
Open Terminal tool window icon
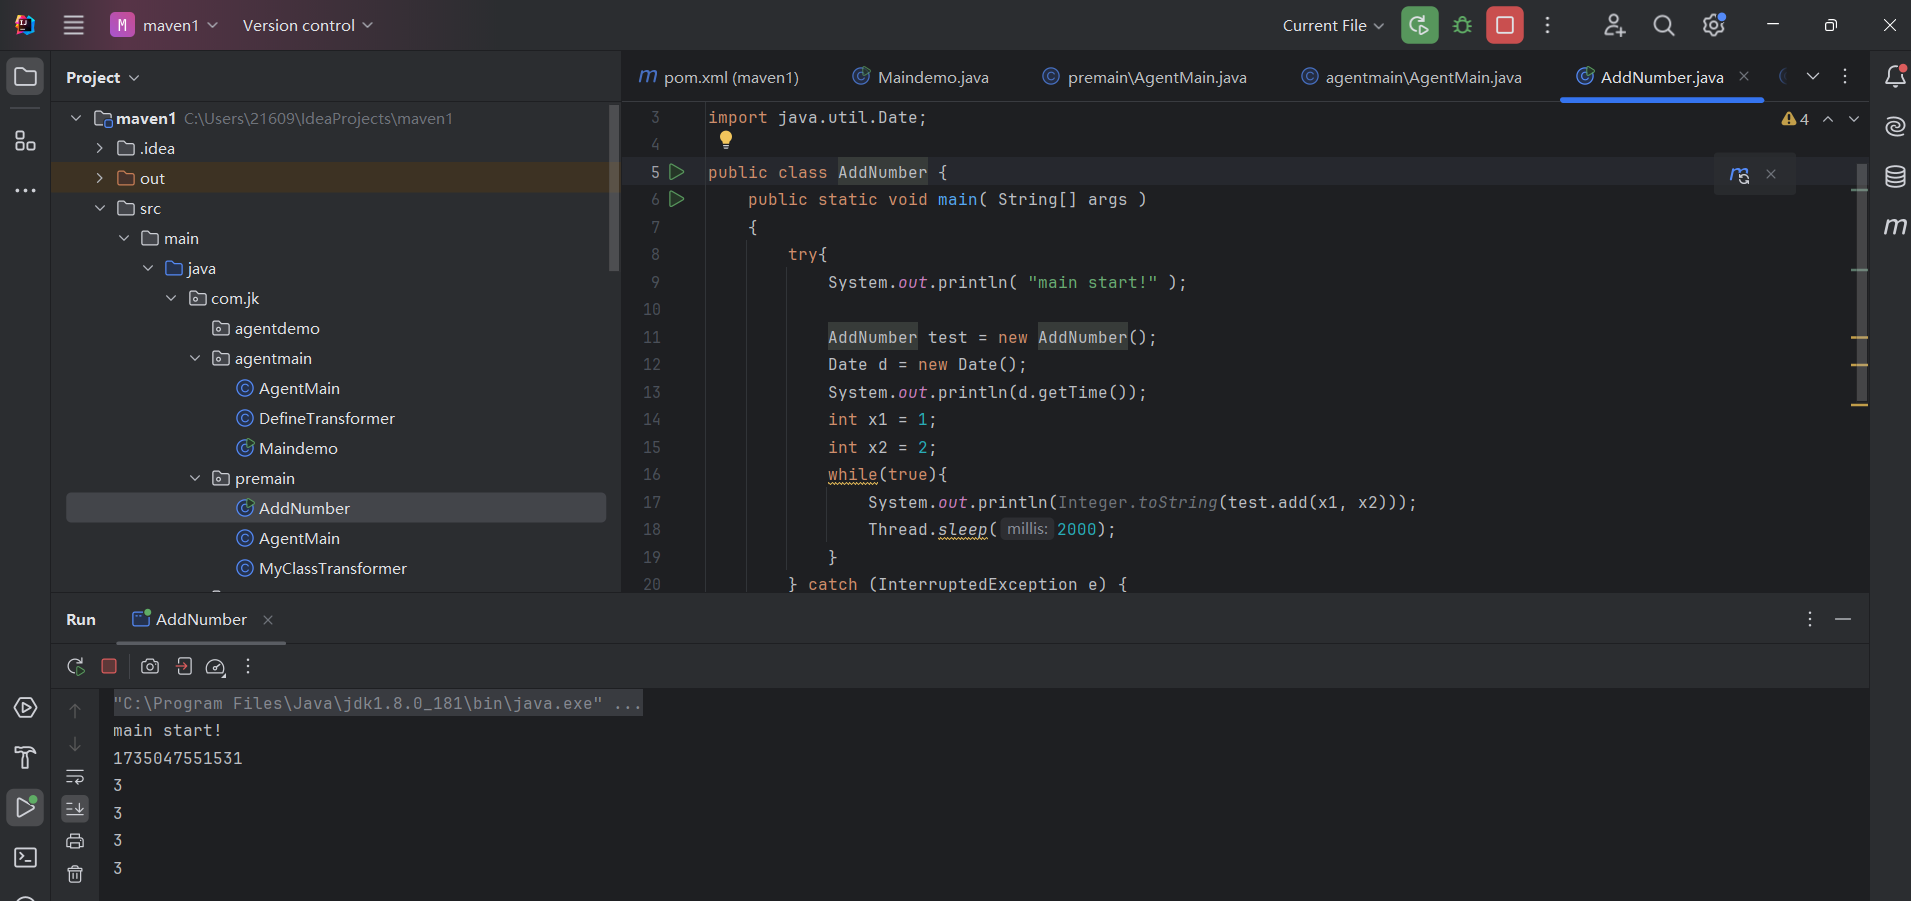(x=26, y=857)
